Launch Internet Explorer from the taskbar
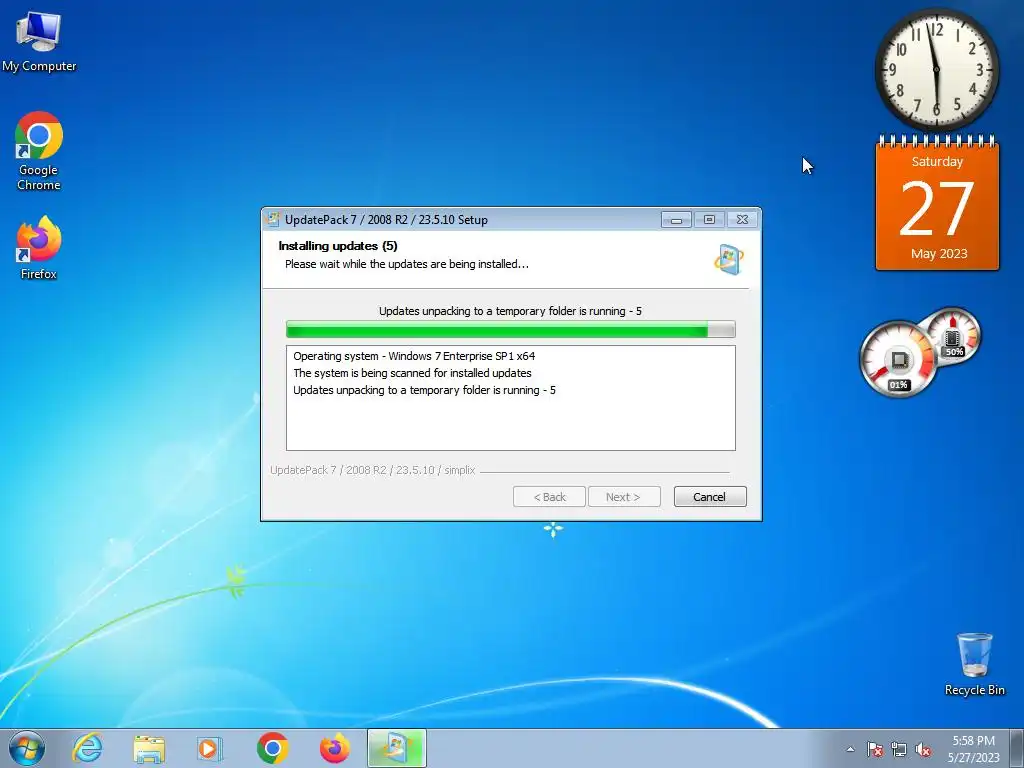Screen dimensions: 1024x768 (x=87, y=748)
